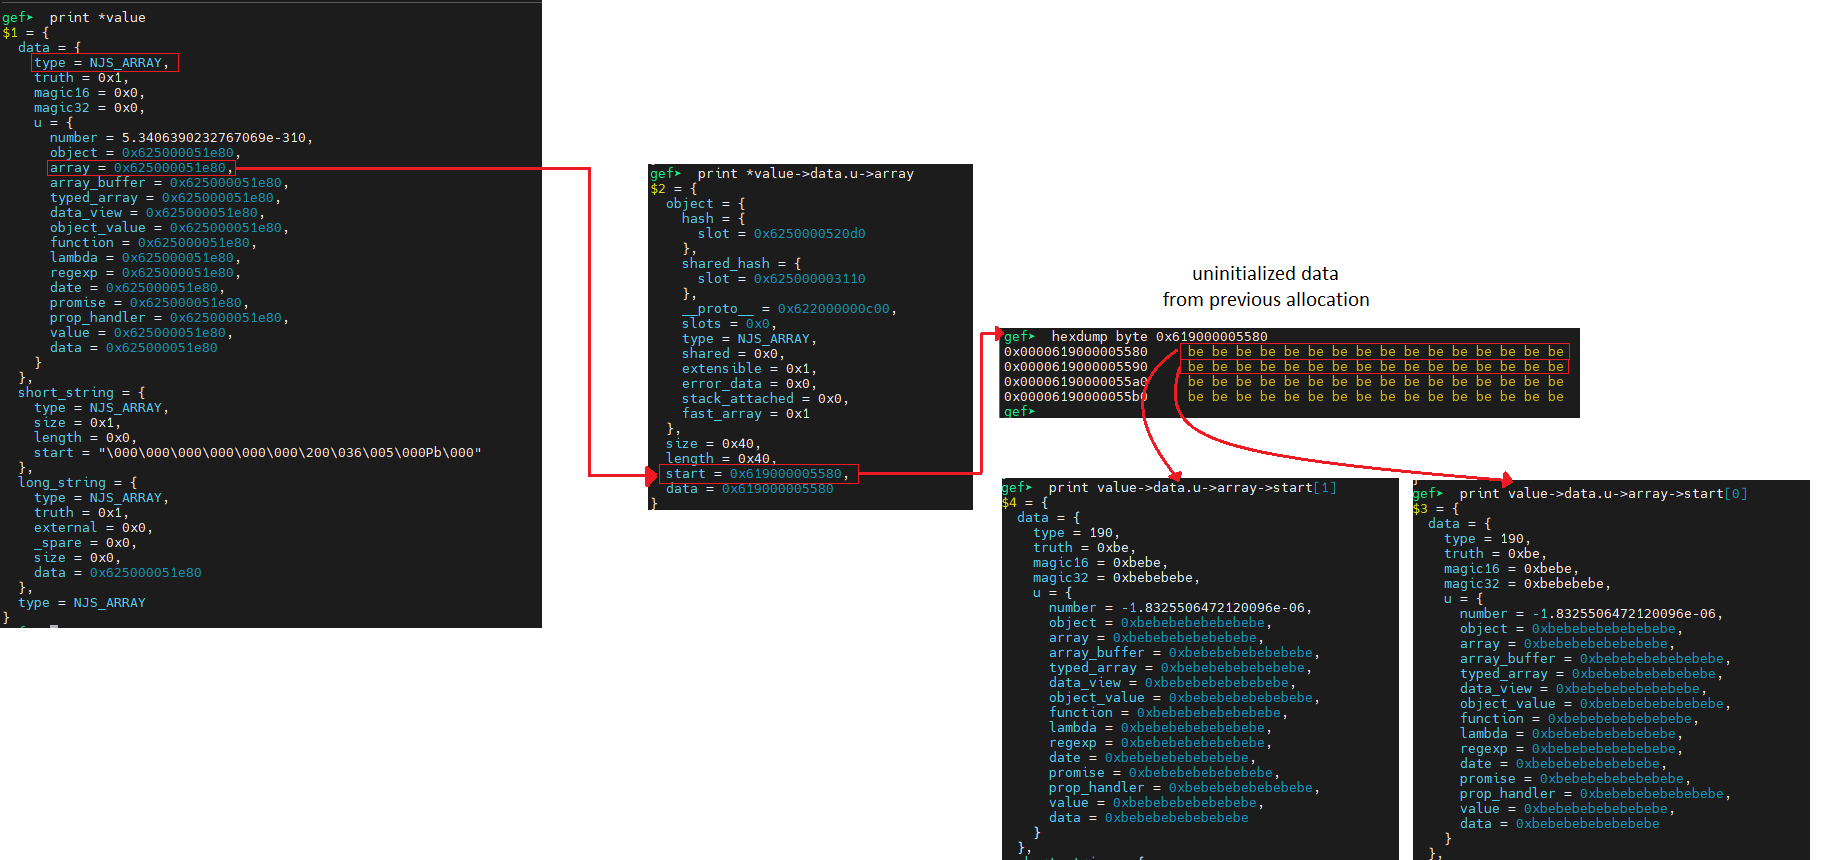Click the short_string 'start = "\000\000...' value
Image resolution: width=1827 pixels, height=860 pixels.
tap(257, 452)
